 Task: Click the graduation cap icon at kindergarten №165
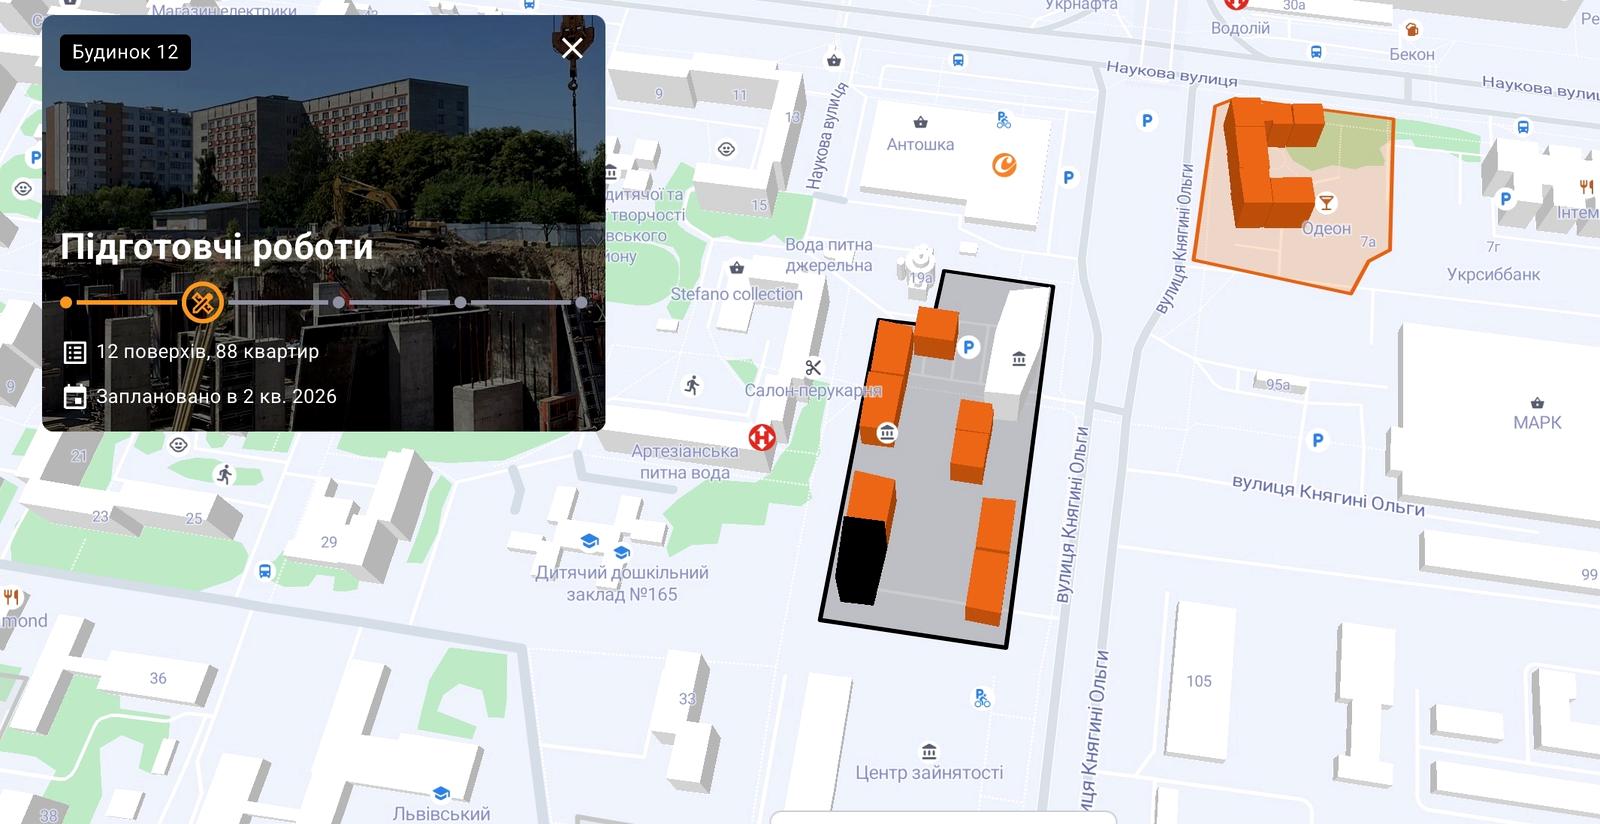pos(589,542)
